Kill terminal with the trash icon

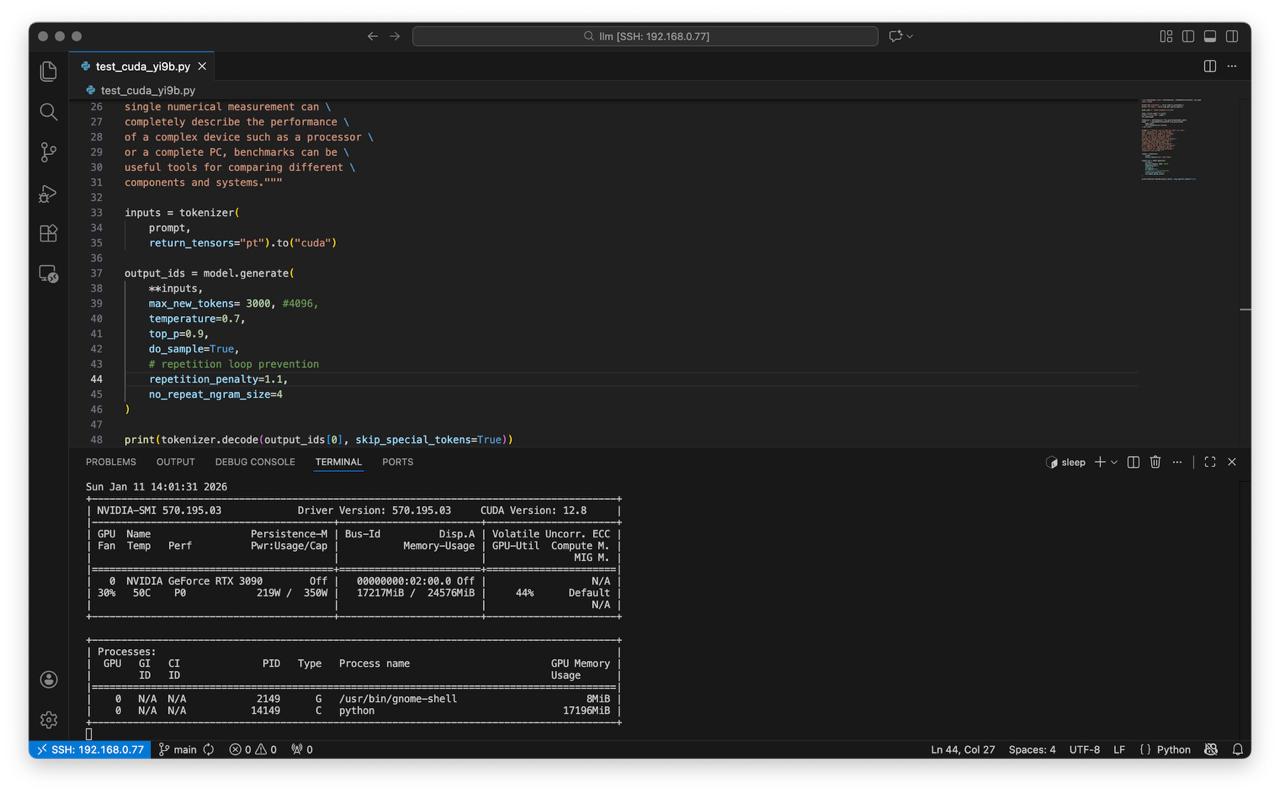(1155, 462)
